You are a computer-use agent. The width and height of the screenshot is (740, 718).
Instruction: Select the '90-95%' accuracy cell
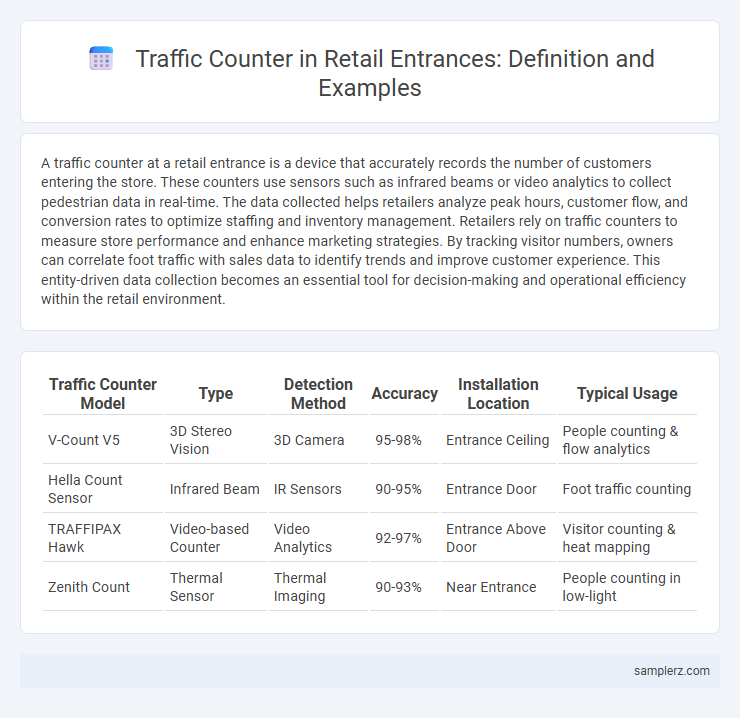(404, 489)
